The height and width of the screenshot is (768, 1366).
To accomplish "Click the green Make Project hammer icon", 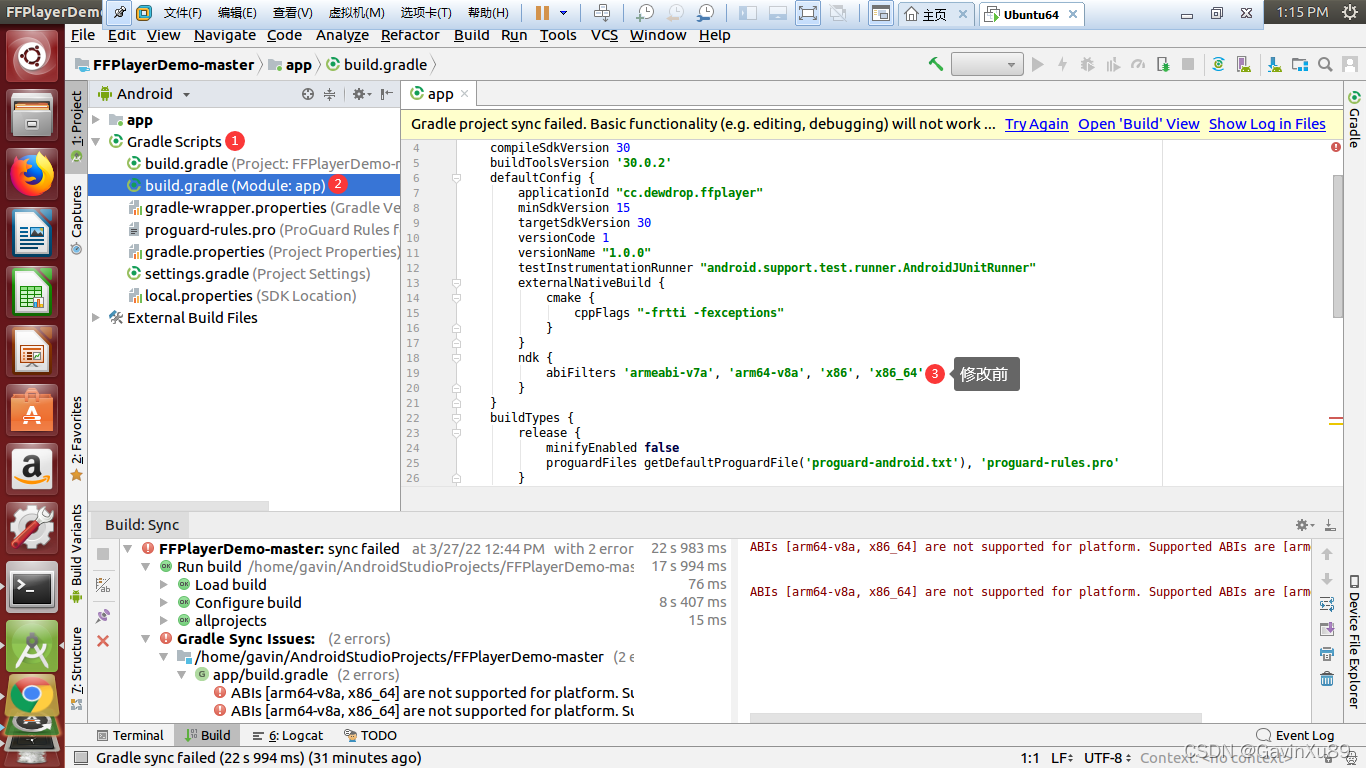I will coord(936,64).
